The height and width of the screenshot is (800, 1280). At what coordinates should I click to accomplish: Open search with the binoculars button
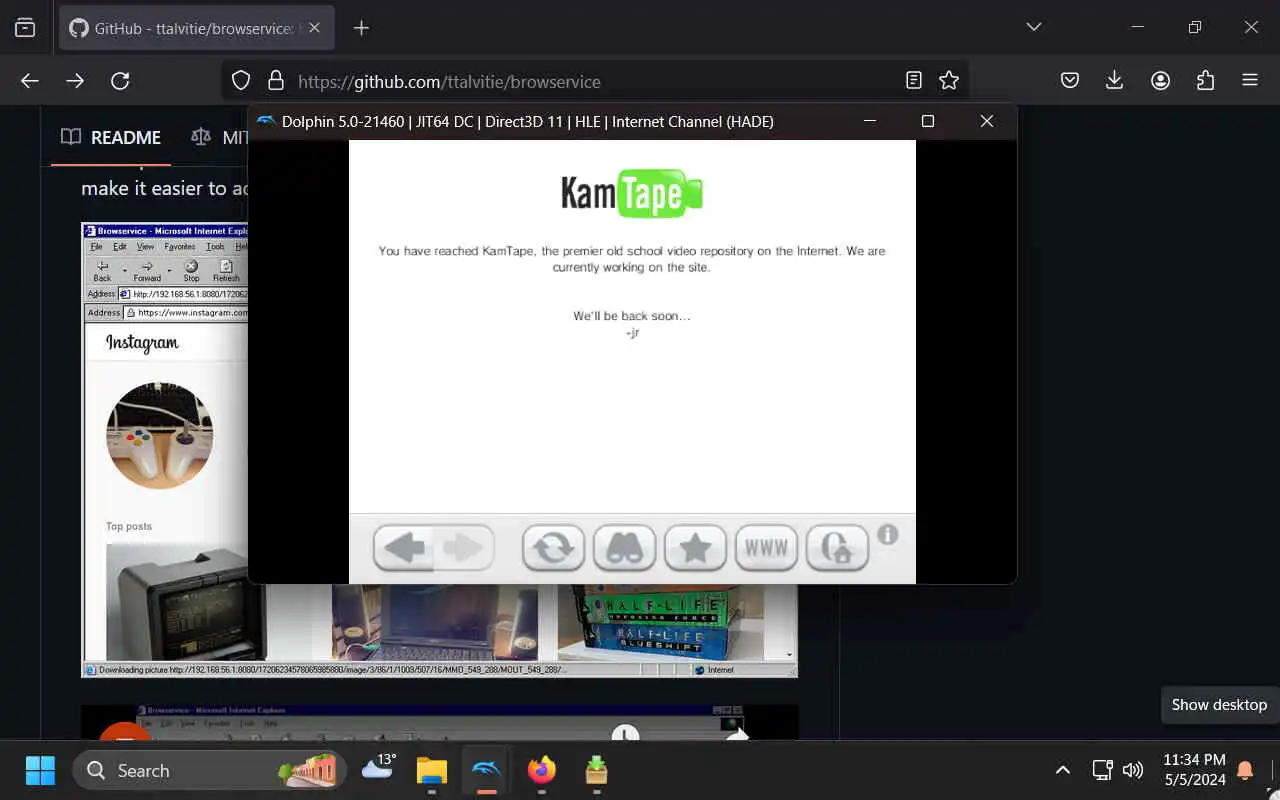click(x=624, y=548)
